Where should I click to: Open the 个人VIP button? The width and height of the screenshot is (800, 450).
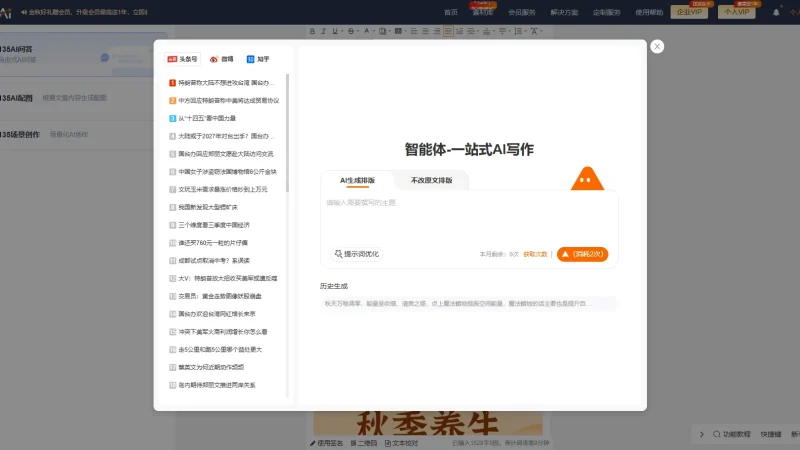coord(738,12)
